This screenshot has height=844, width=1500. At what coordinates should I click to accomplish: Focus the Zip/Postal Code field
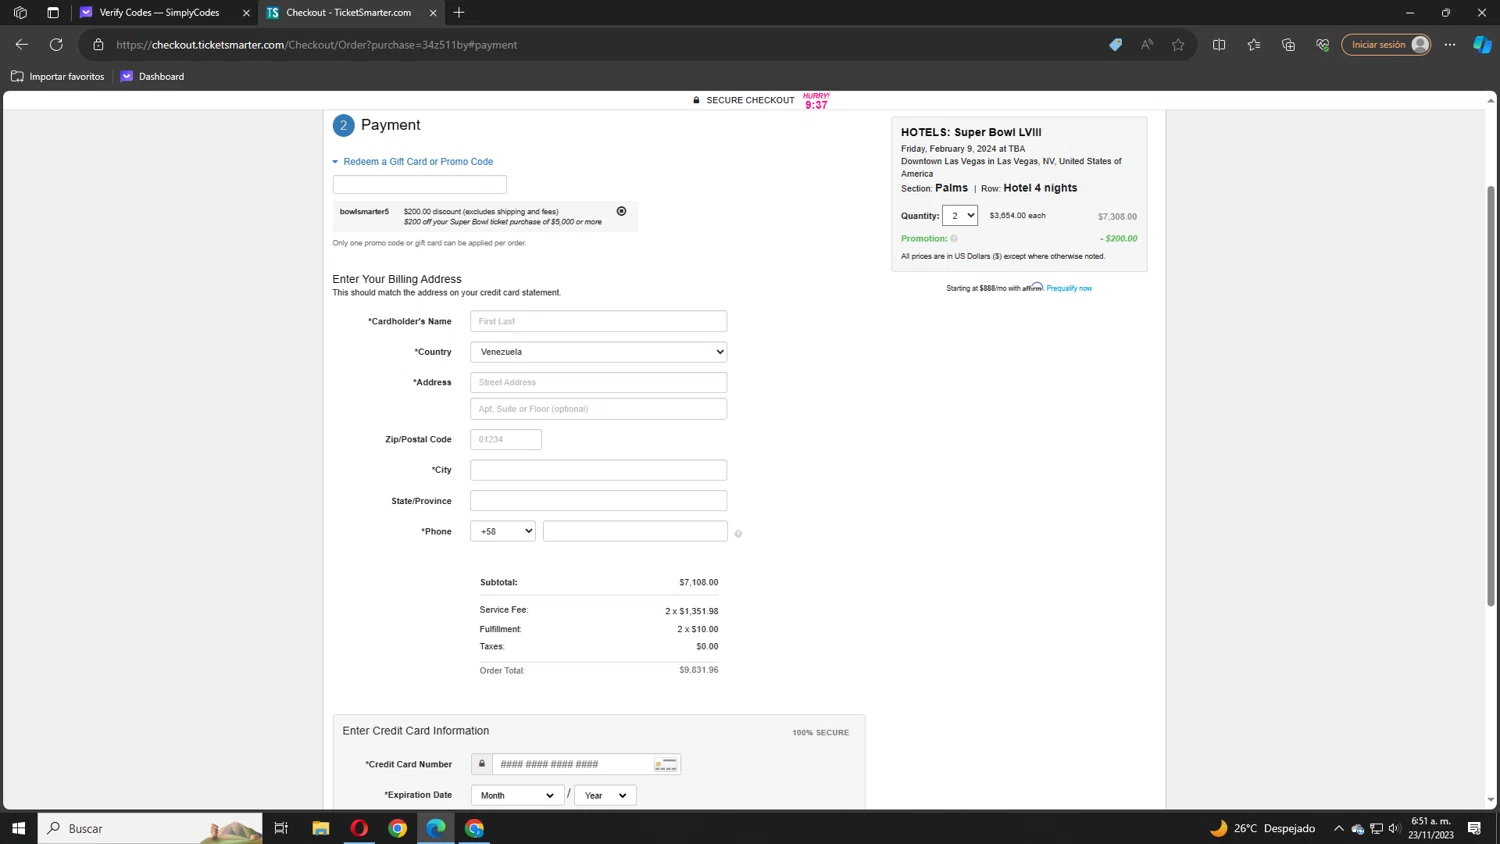(x=506, y=440)
